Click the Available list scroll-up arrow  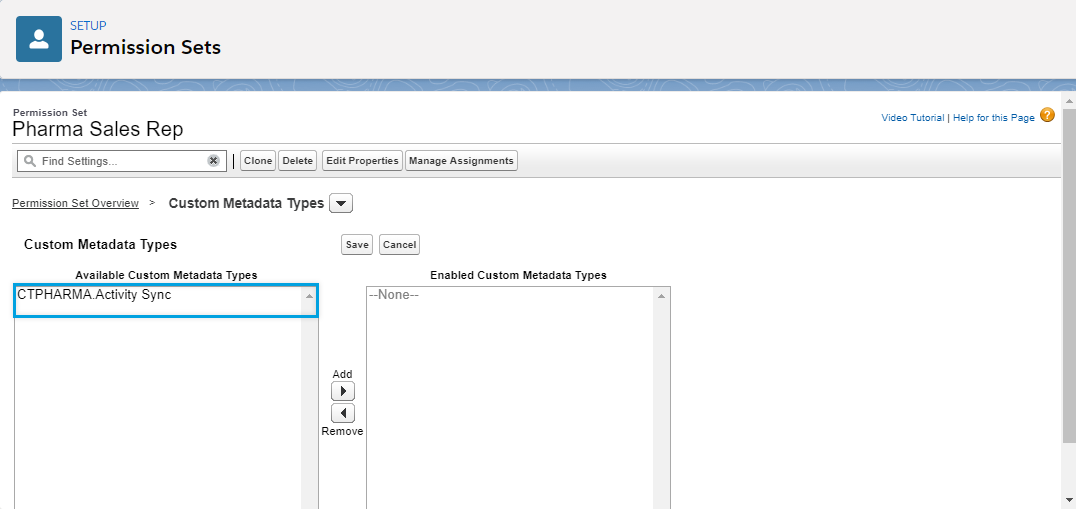pyautogui.click(x=309, y=296)
